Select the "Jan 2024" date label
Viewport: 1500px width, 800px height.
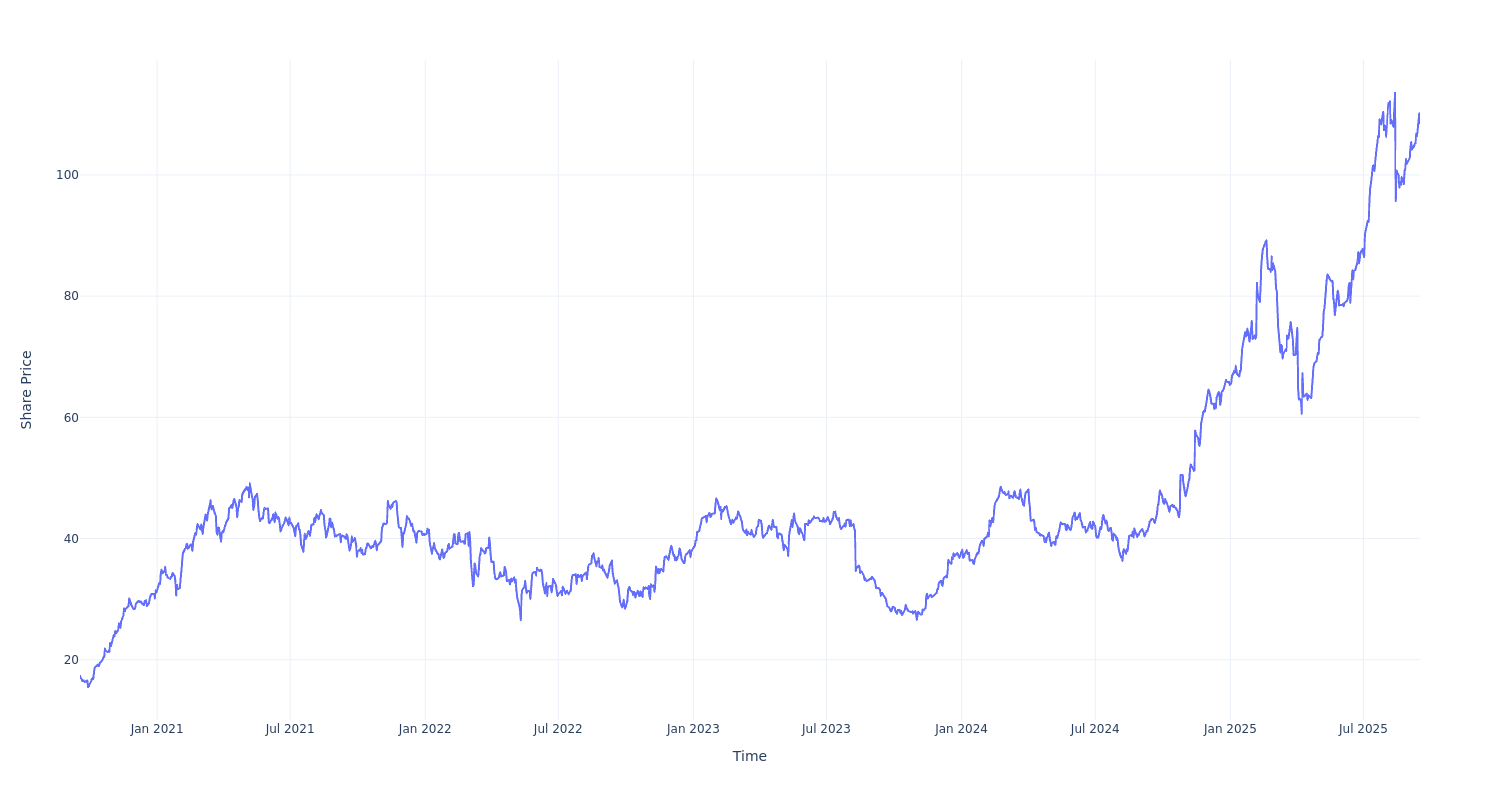tap(961, 729)
